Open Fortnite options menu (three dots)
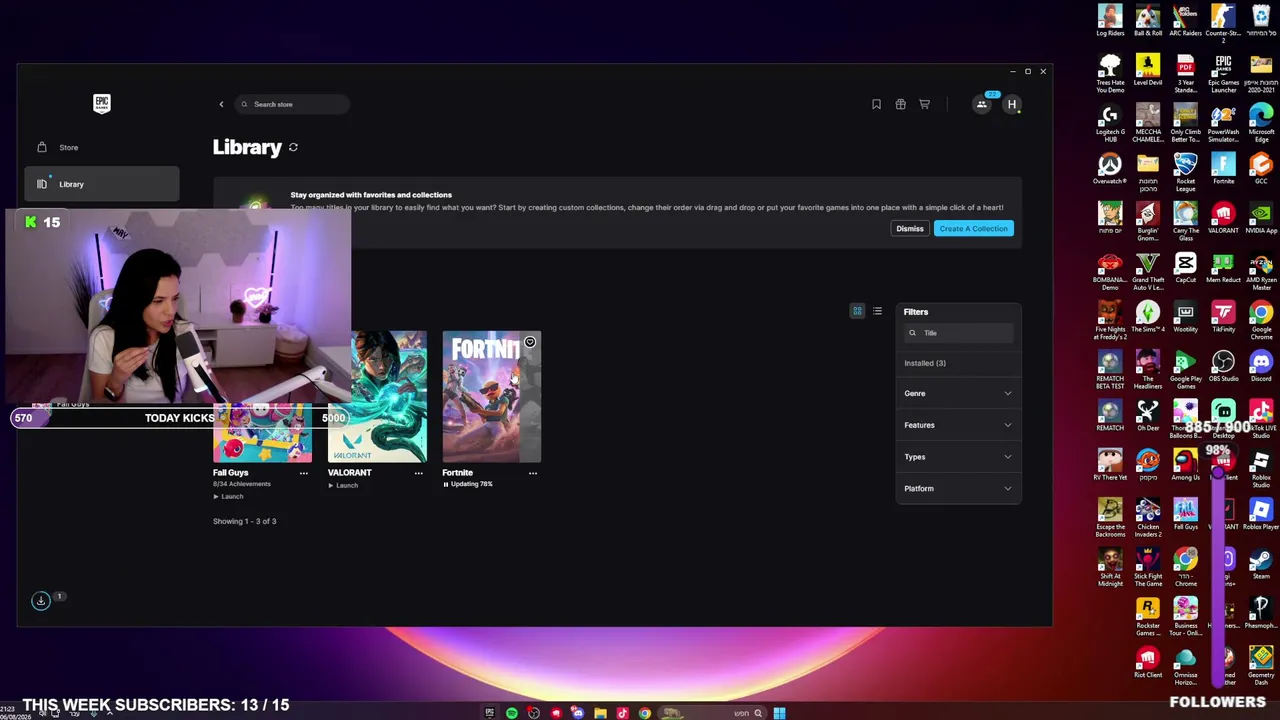The height and width of the screenshot is (720, 1280). [533, 473]
